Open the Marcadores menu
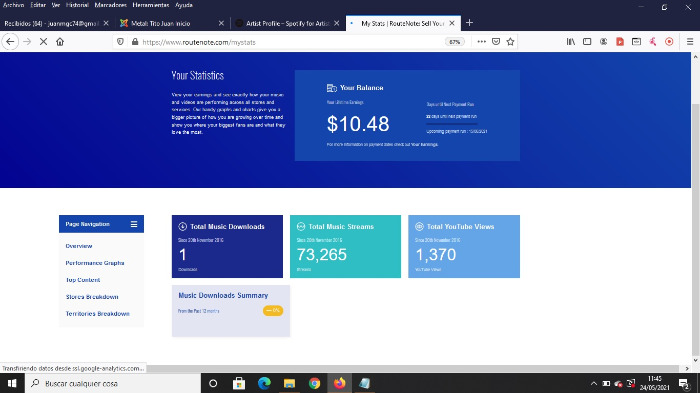 click(111, 5)
